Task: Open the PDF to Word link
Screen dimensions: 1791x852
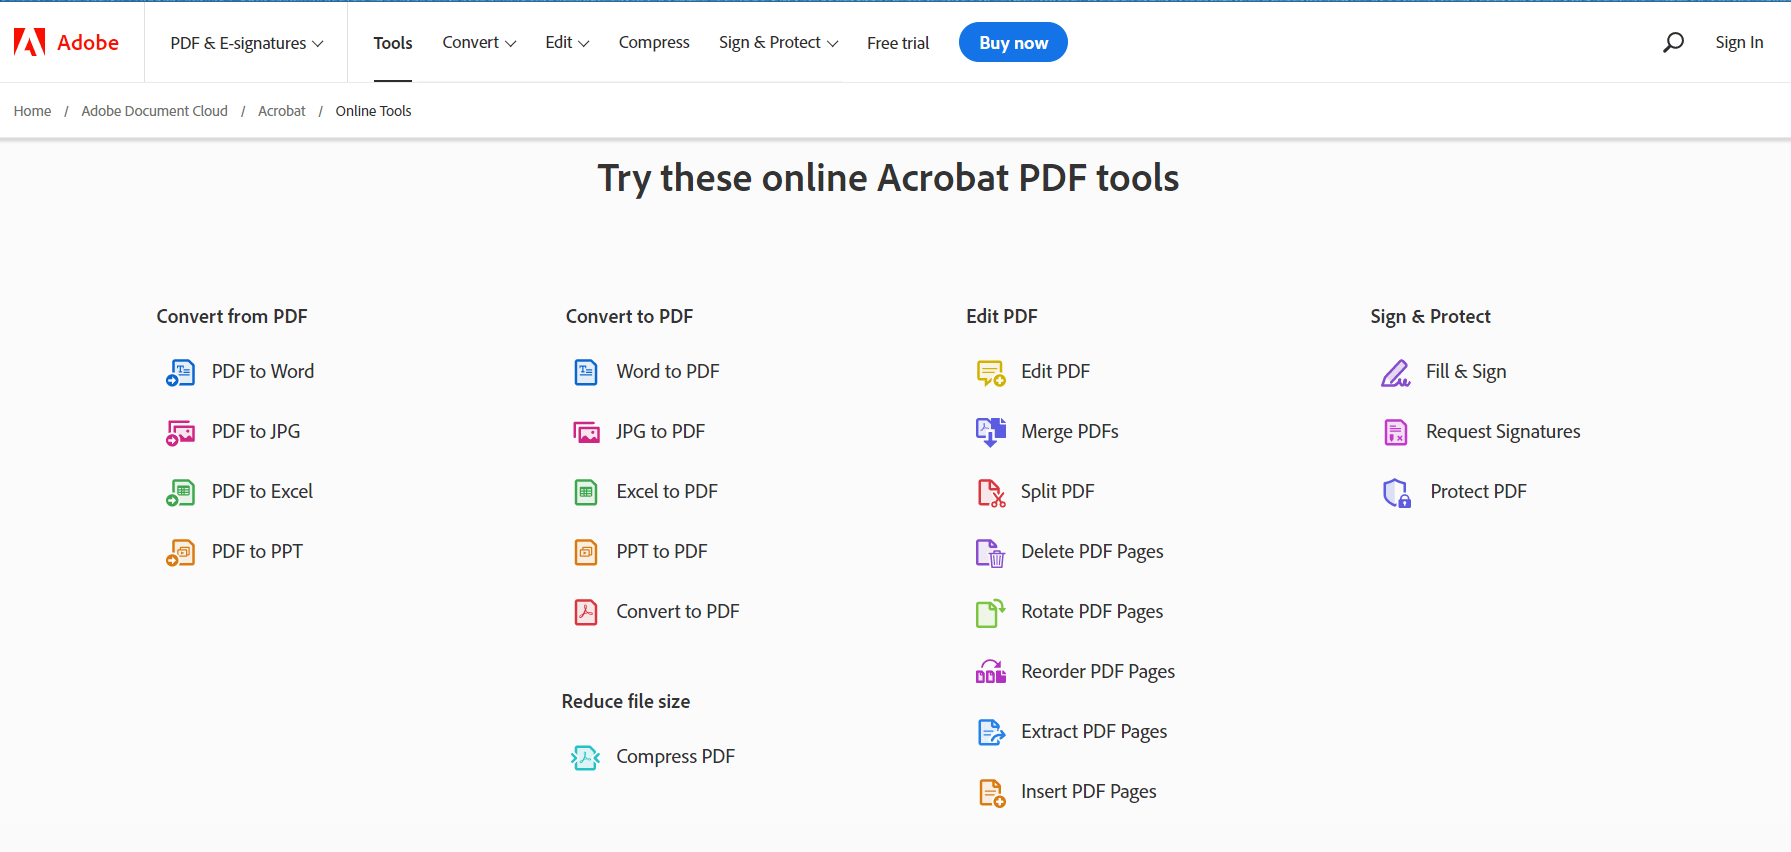Action: 263,372
